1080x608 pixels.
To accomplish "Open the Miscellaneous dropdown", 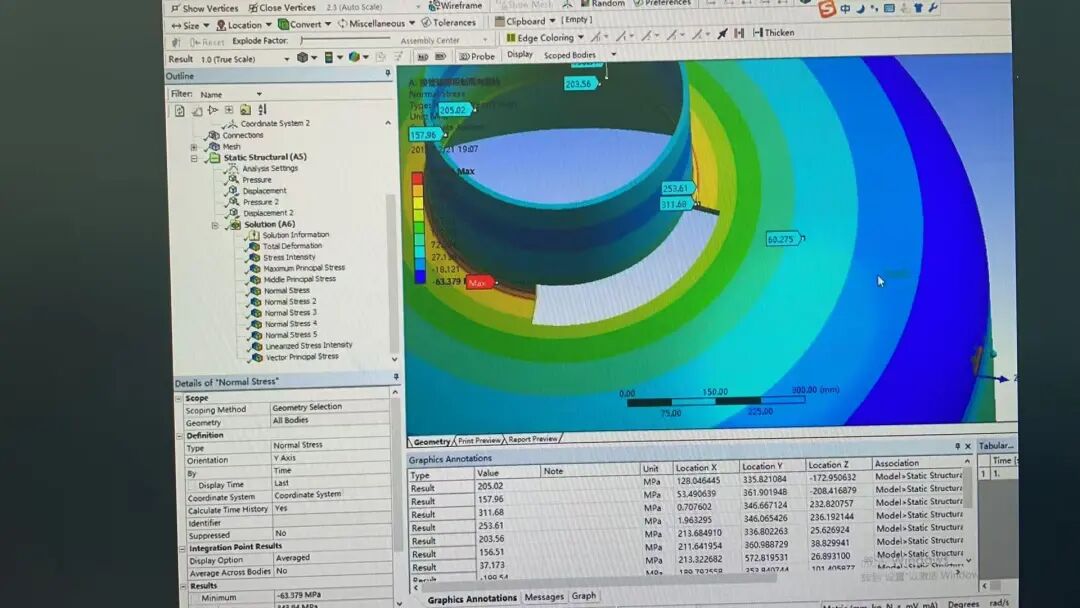I will [375, 23].
